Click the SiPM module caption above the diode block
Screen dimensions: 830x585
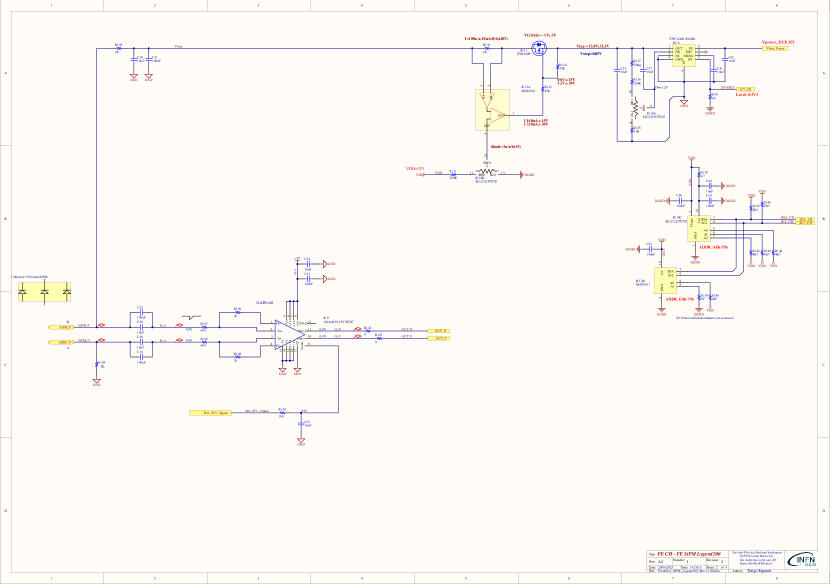click(x=30, y=277)
